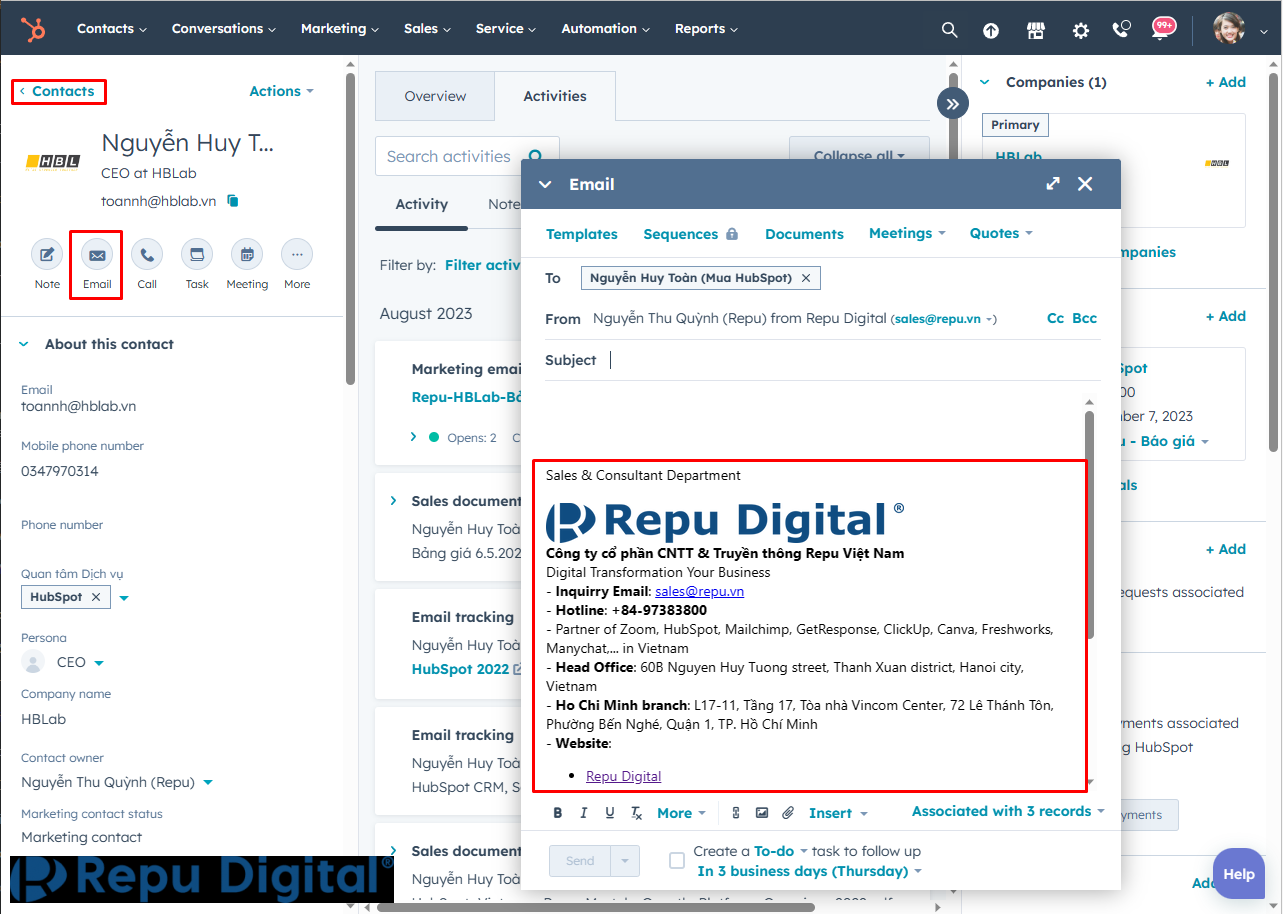This screenshot has width=1283, height=914.
Task: Click the HubSpot sprocket logo
Action: (x=33, y=29)
